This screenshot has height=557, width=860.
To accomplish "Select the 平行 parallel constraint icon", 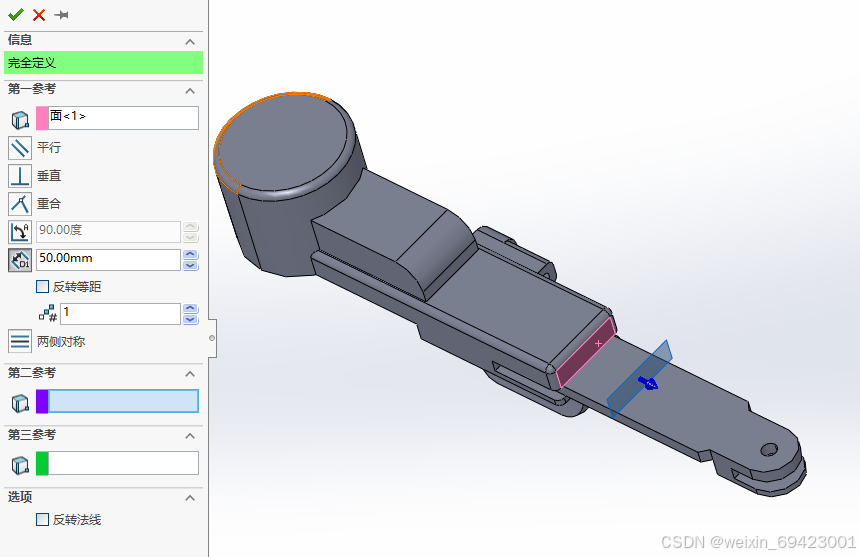I will click(20, 147).
